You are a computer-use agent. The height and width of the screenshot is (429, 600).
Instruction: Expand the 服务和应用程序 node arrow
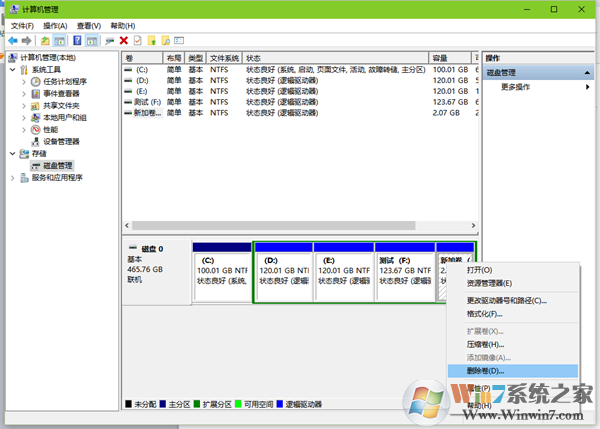12,177
